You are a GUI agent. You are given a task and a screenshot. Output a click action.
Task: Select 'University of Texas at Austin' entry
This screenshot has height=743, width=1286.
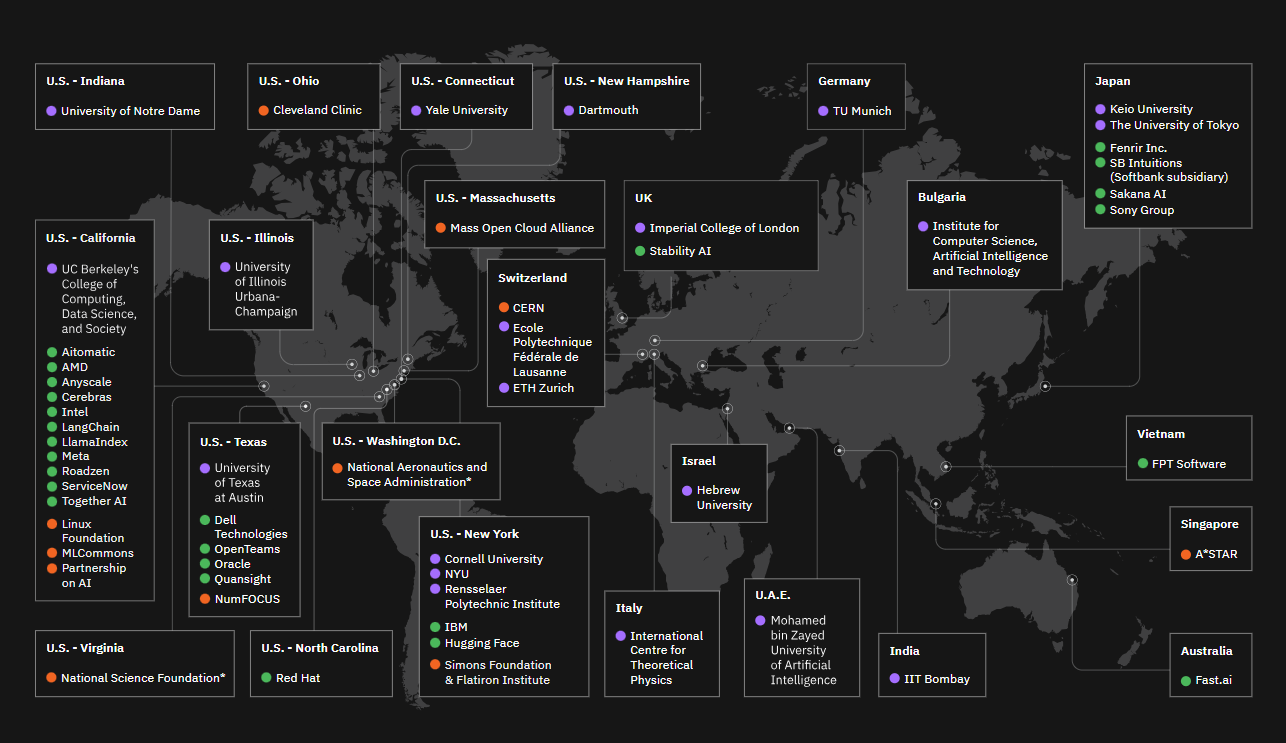coord(242,483)
